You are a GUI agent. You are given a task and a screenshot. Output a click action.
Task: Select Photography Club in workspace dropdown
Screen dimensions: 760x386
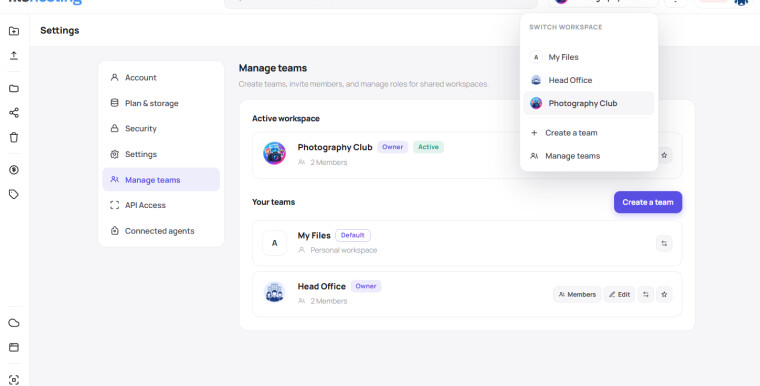coord(589,103)
